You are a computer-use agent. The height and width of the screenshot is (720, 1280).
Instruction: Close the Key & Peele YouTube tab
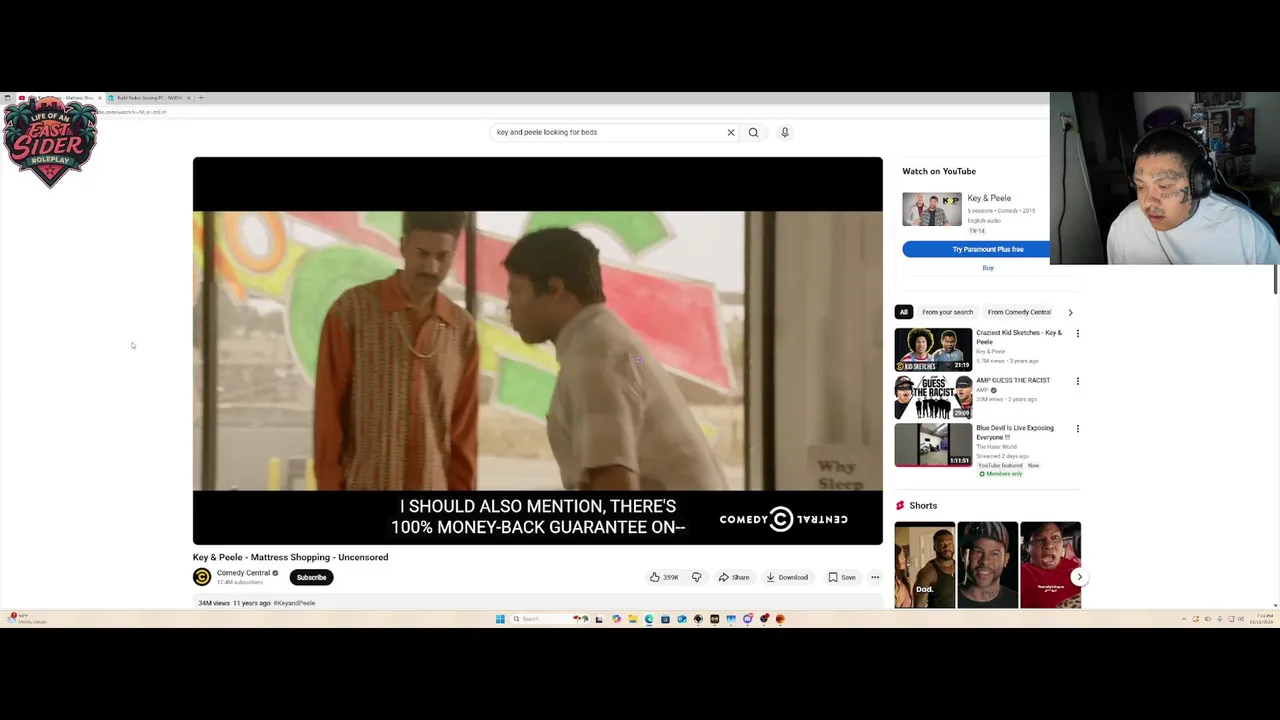click(x=100, y=98)
